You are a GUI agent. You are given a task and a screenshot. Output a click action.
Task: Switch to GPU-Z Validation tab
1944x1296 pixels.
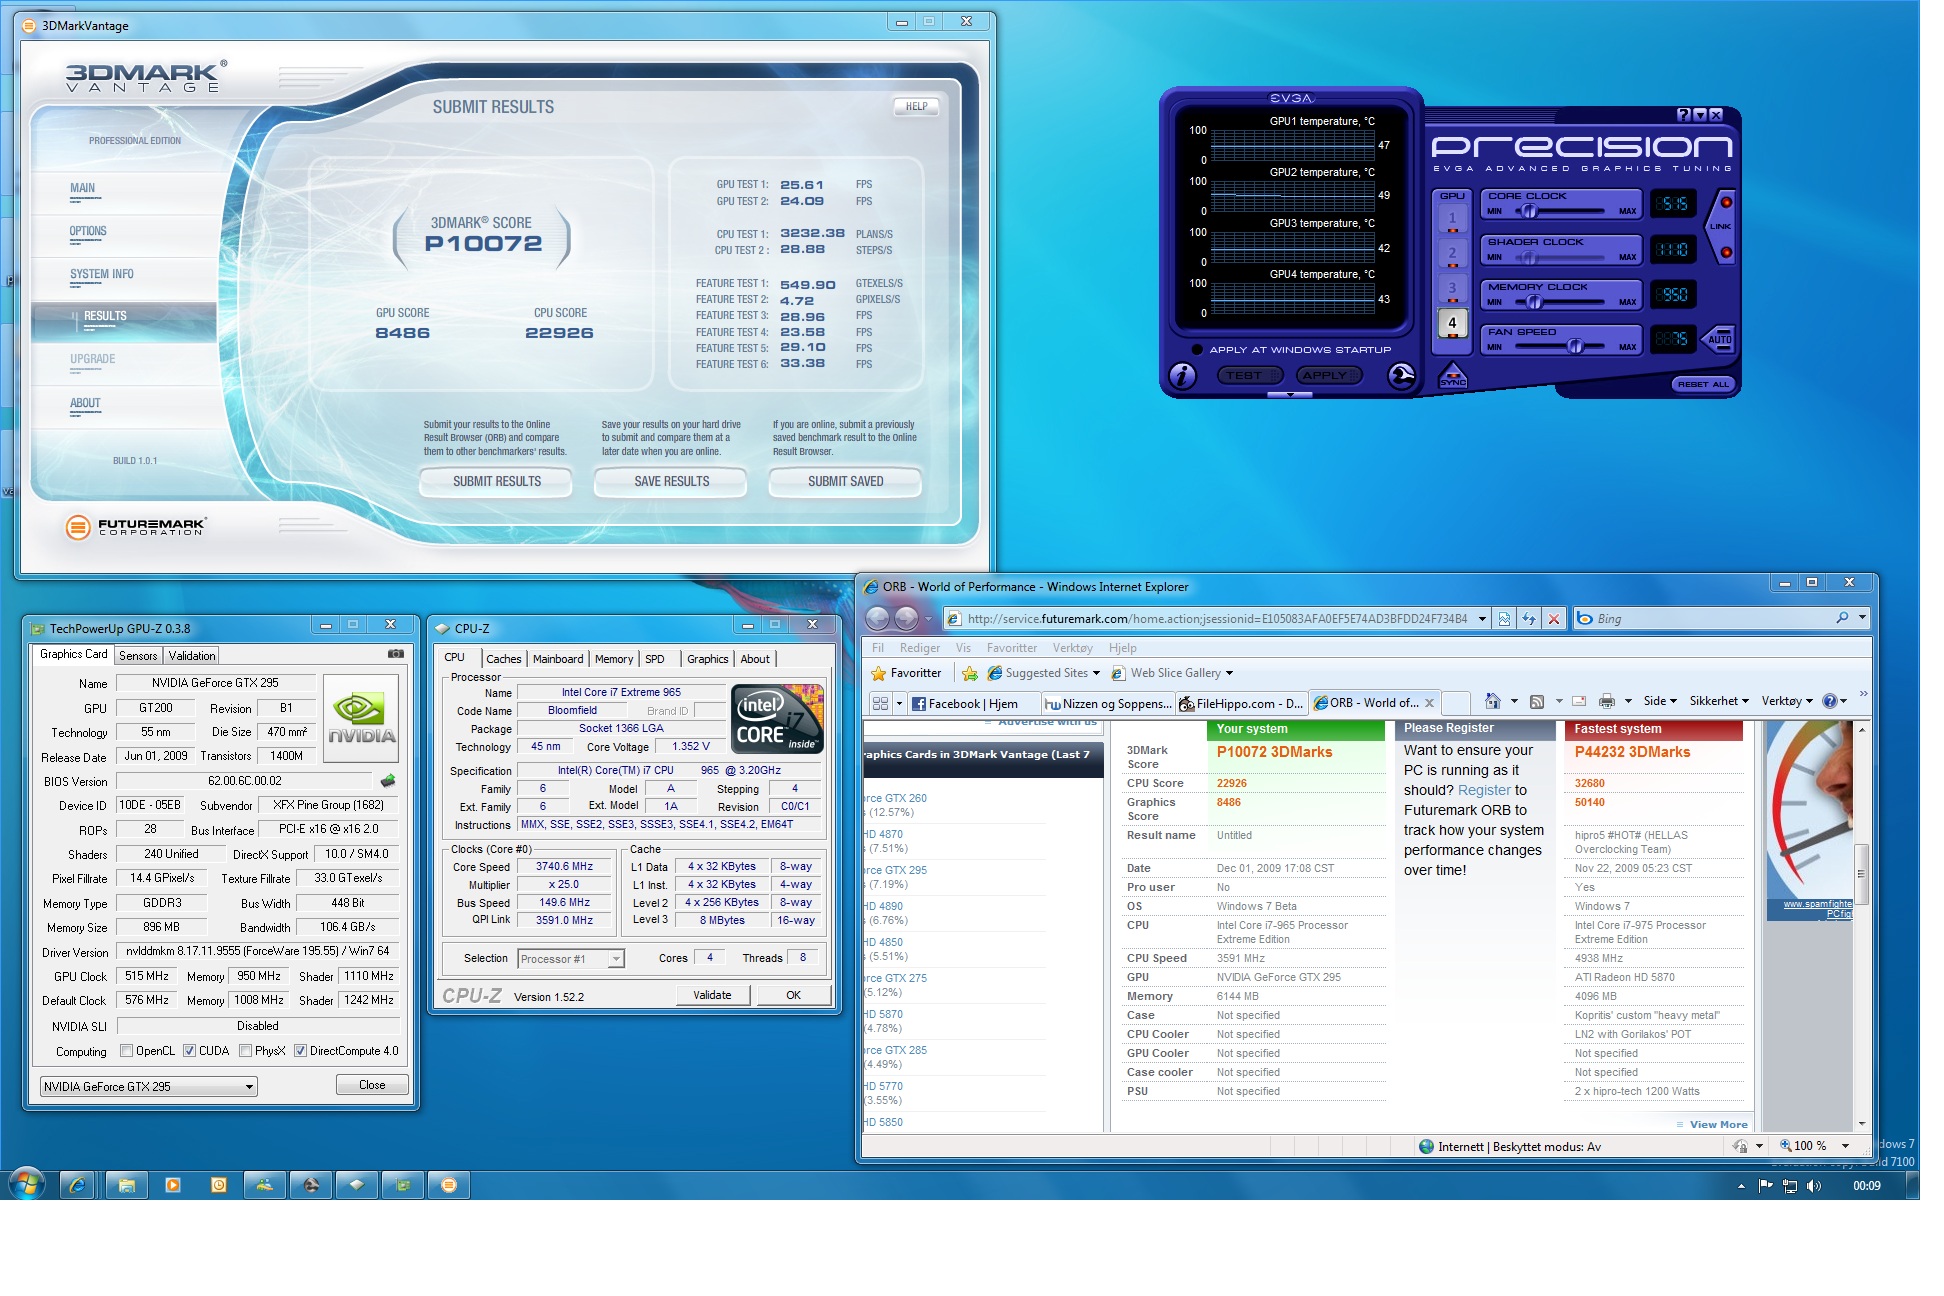click(191, 656)
